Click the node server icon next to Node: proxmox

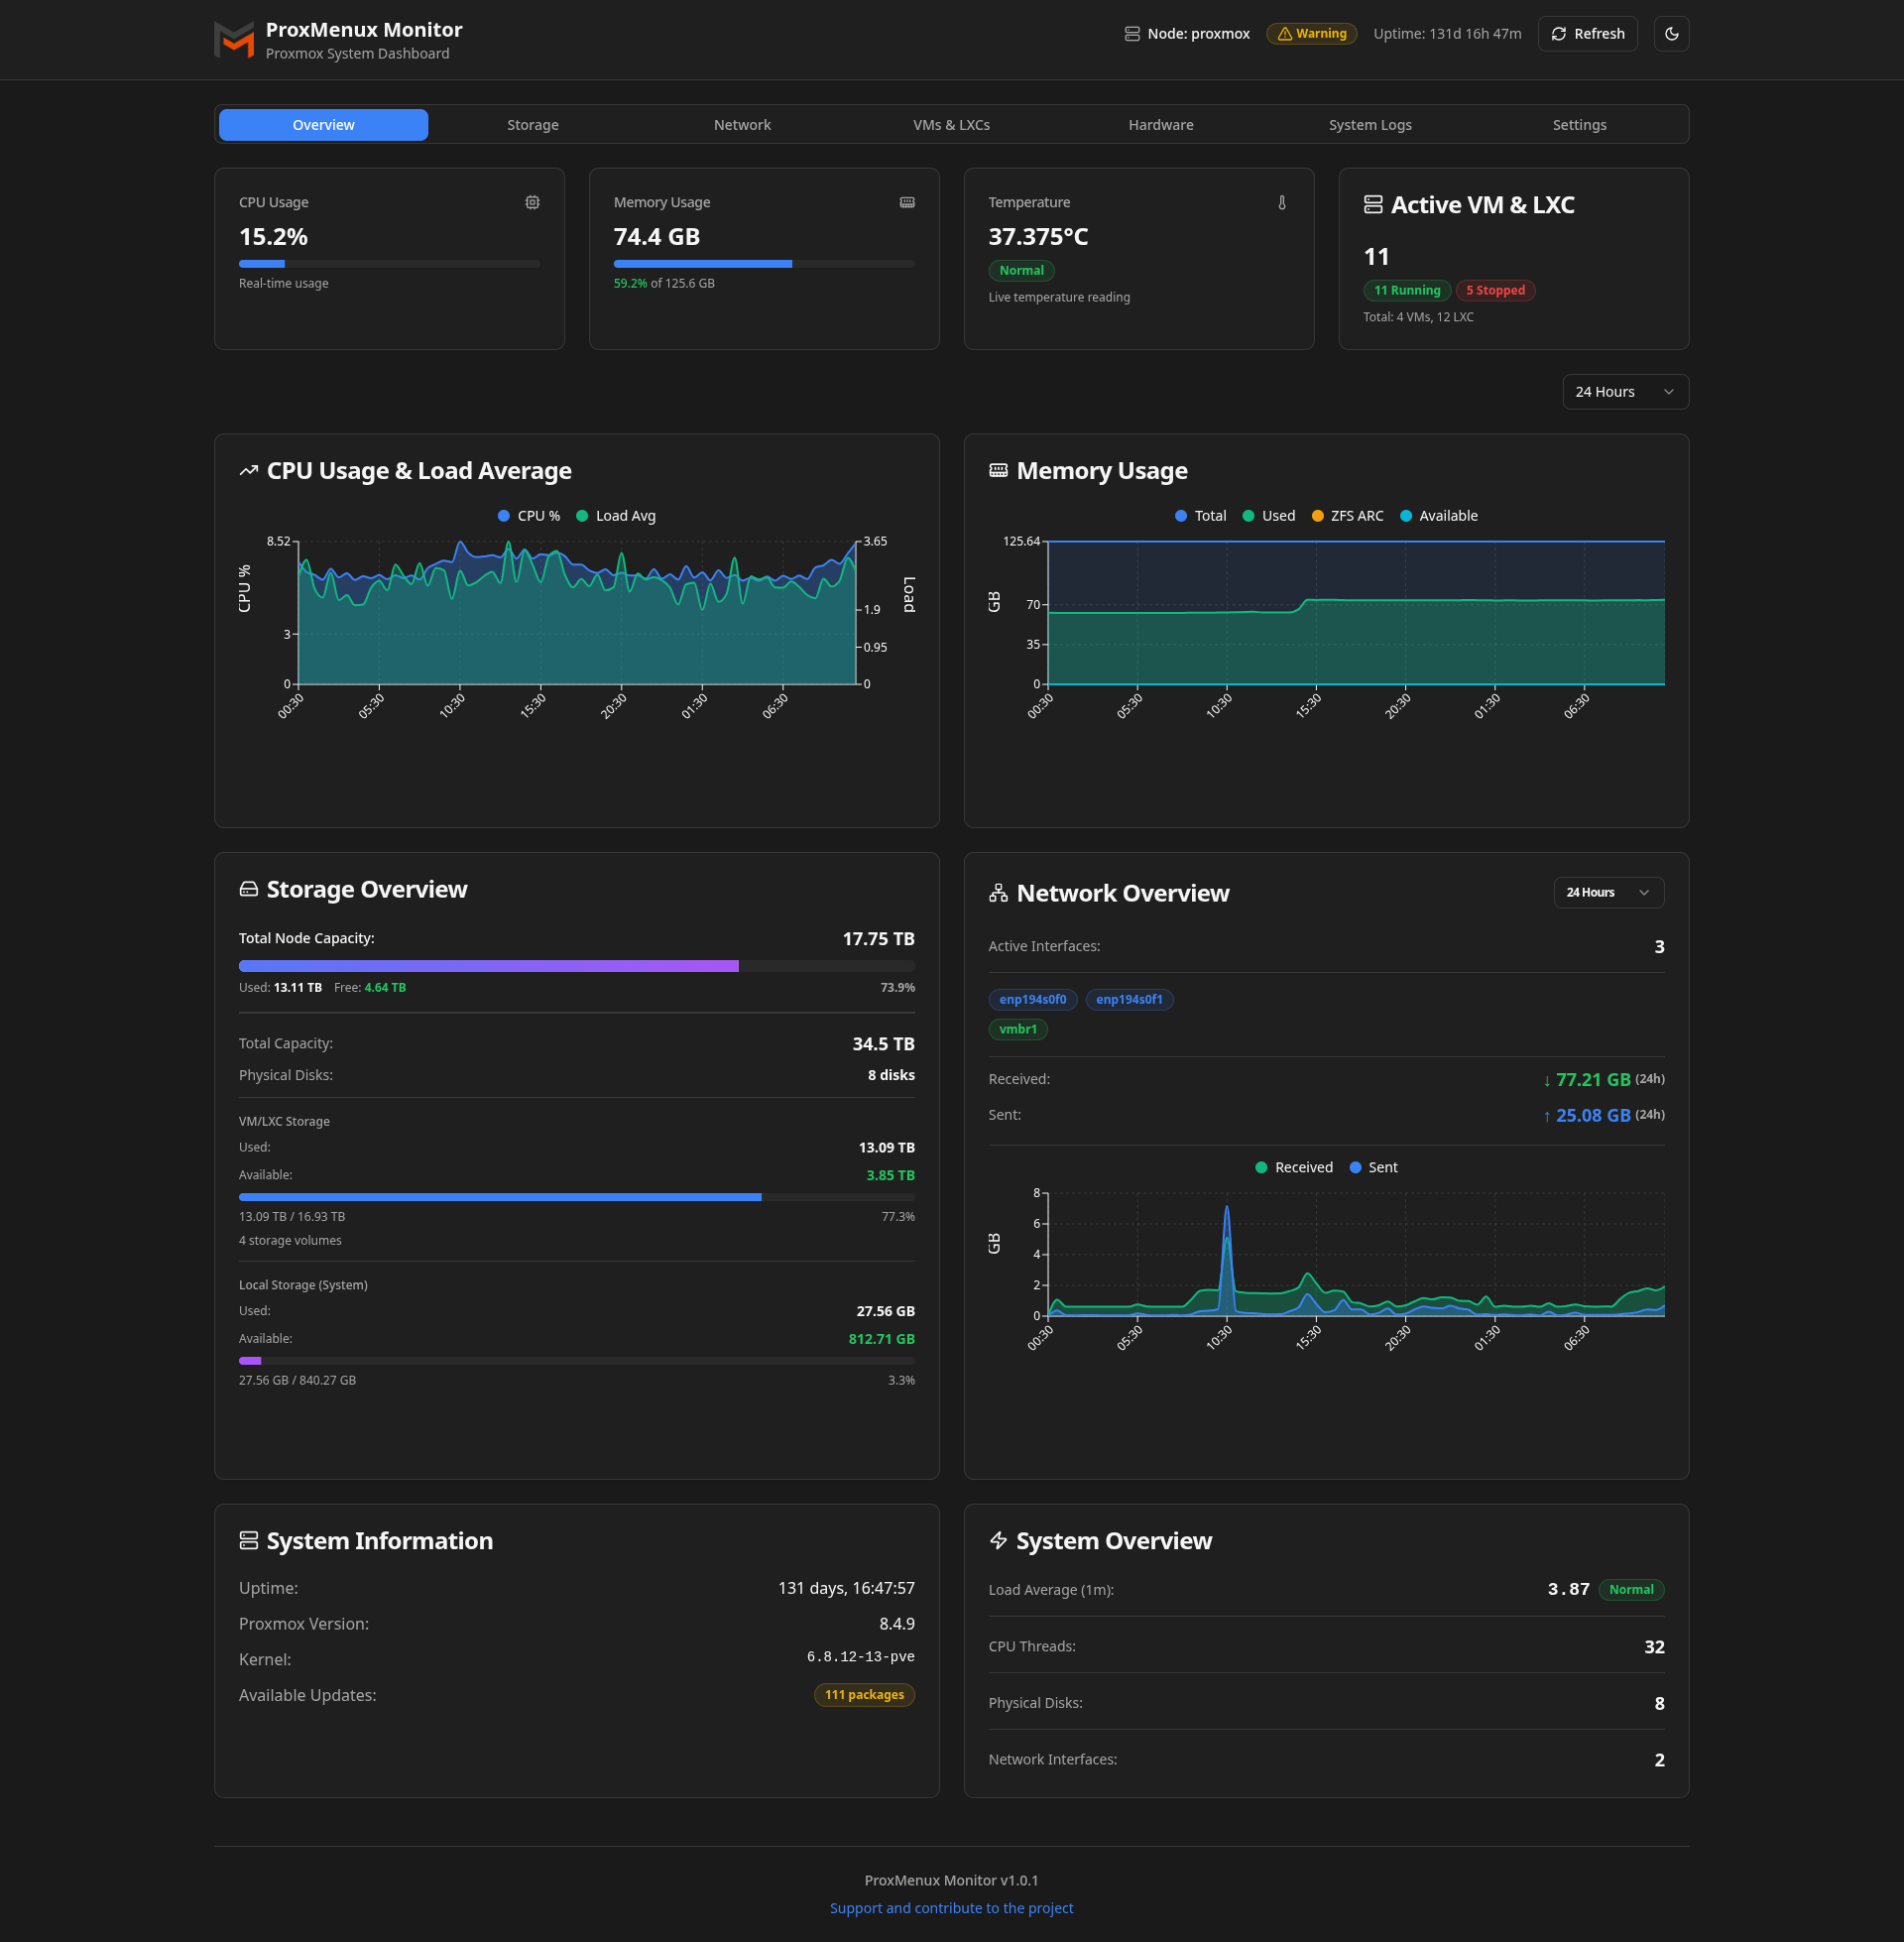(1132, 34)
